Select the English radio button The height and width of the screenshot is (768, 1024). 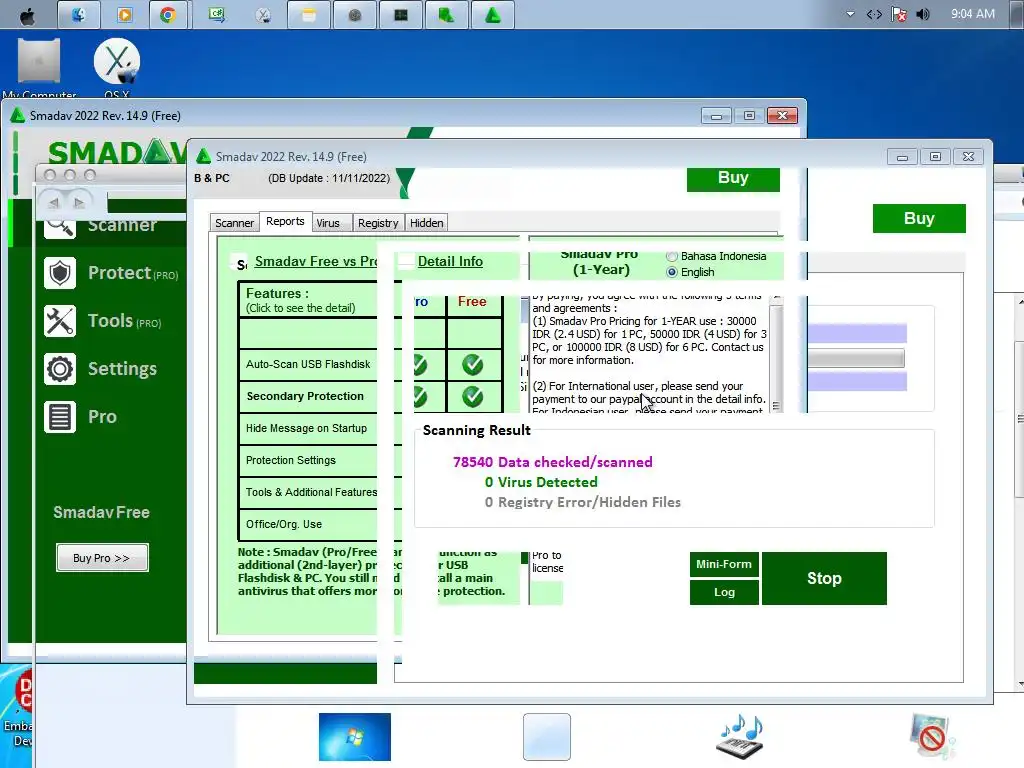[671, 272]
